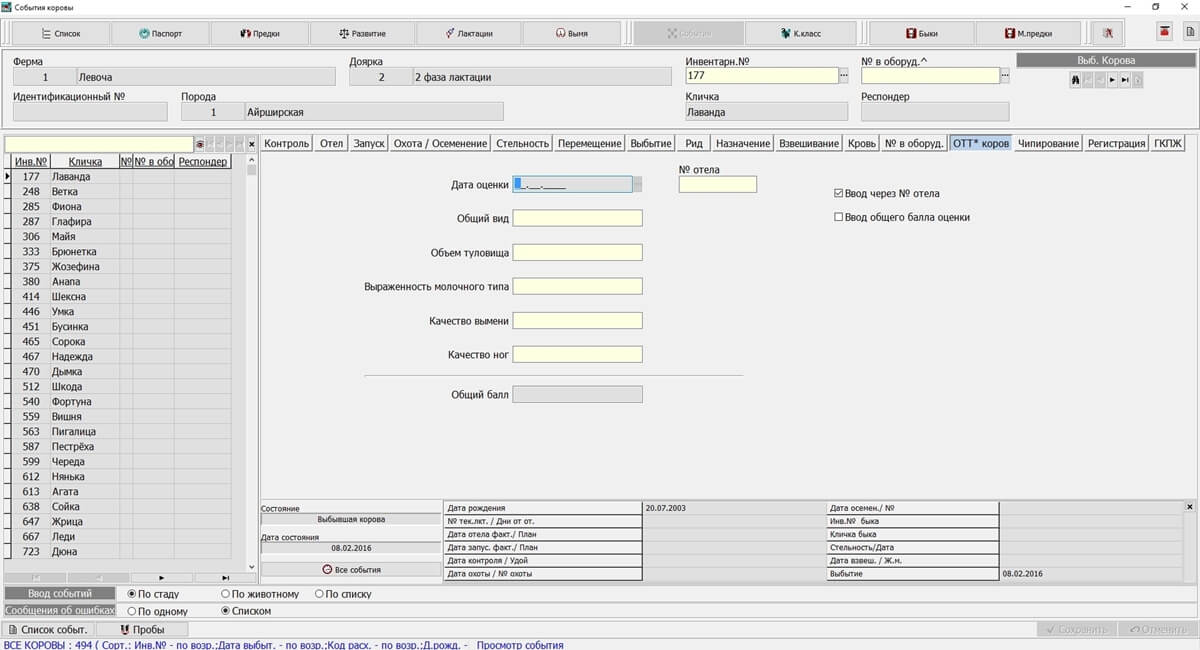Switch to the Взвешивание tab

[x=808, y=144]
